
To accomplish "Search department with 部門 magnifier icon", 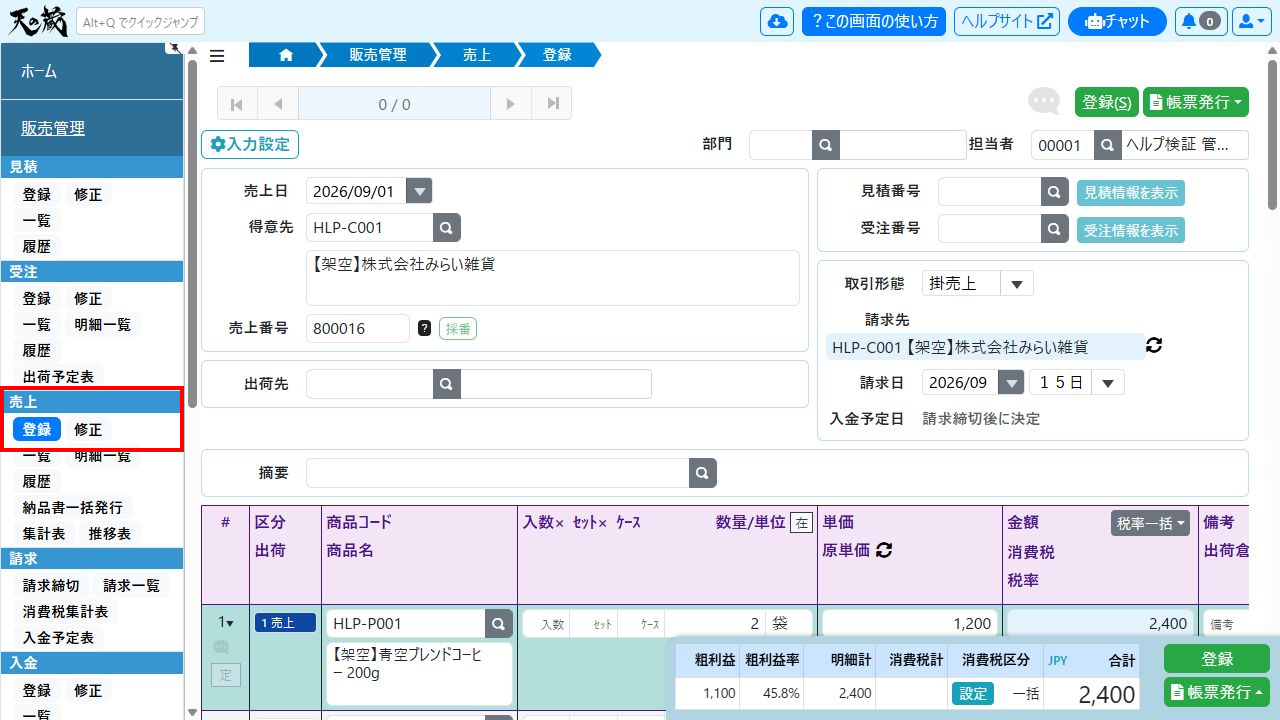I will 826,145.
